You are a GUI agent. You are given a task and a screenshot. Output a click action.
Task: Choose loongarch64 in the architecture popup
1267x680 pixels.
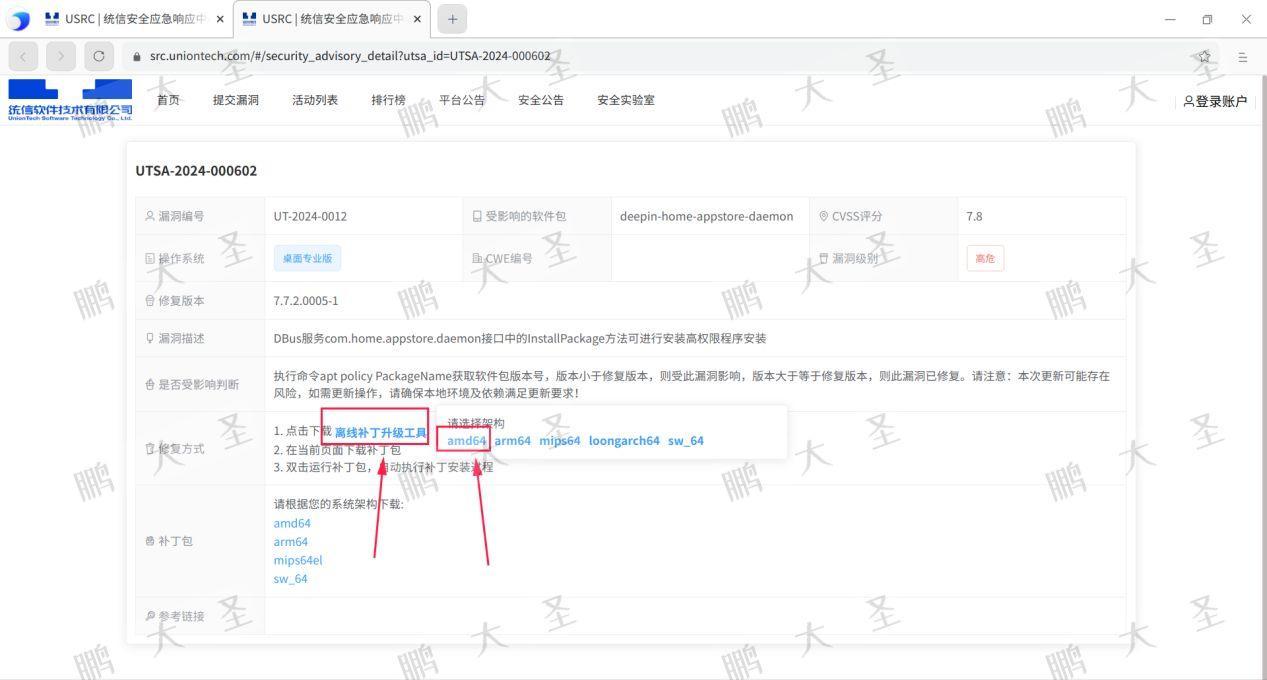point(624,440)
